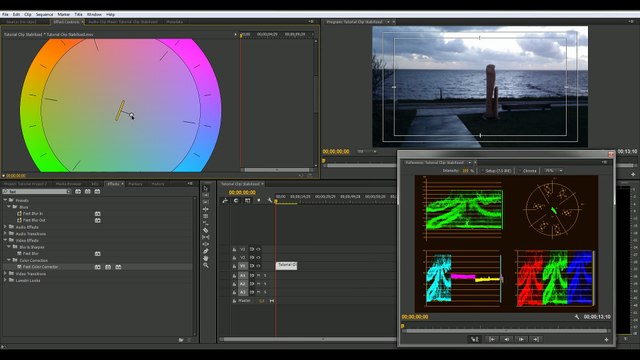
Task: Go to Out point in Reference monitor
Action: tap(536, 339)
